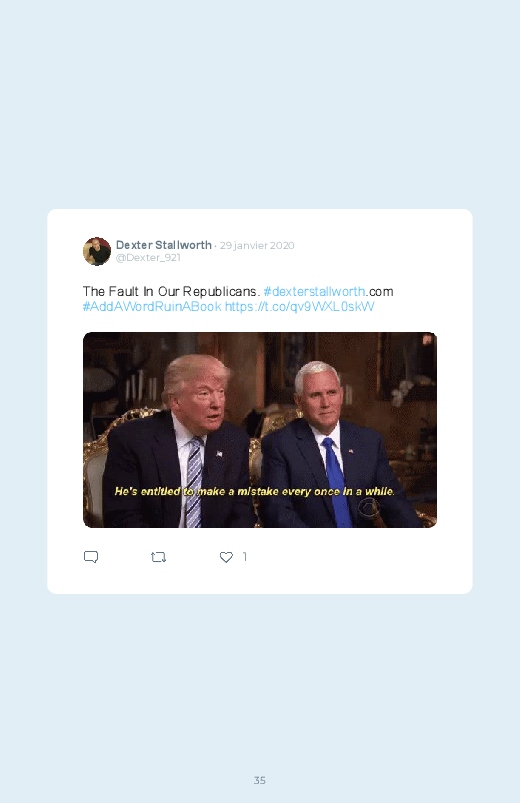Click the retweet arrows icon

pos(158,557)
